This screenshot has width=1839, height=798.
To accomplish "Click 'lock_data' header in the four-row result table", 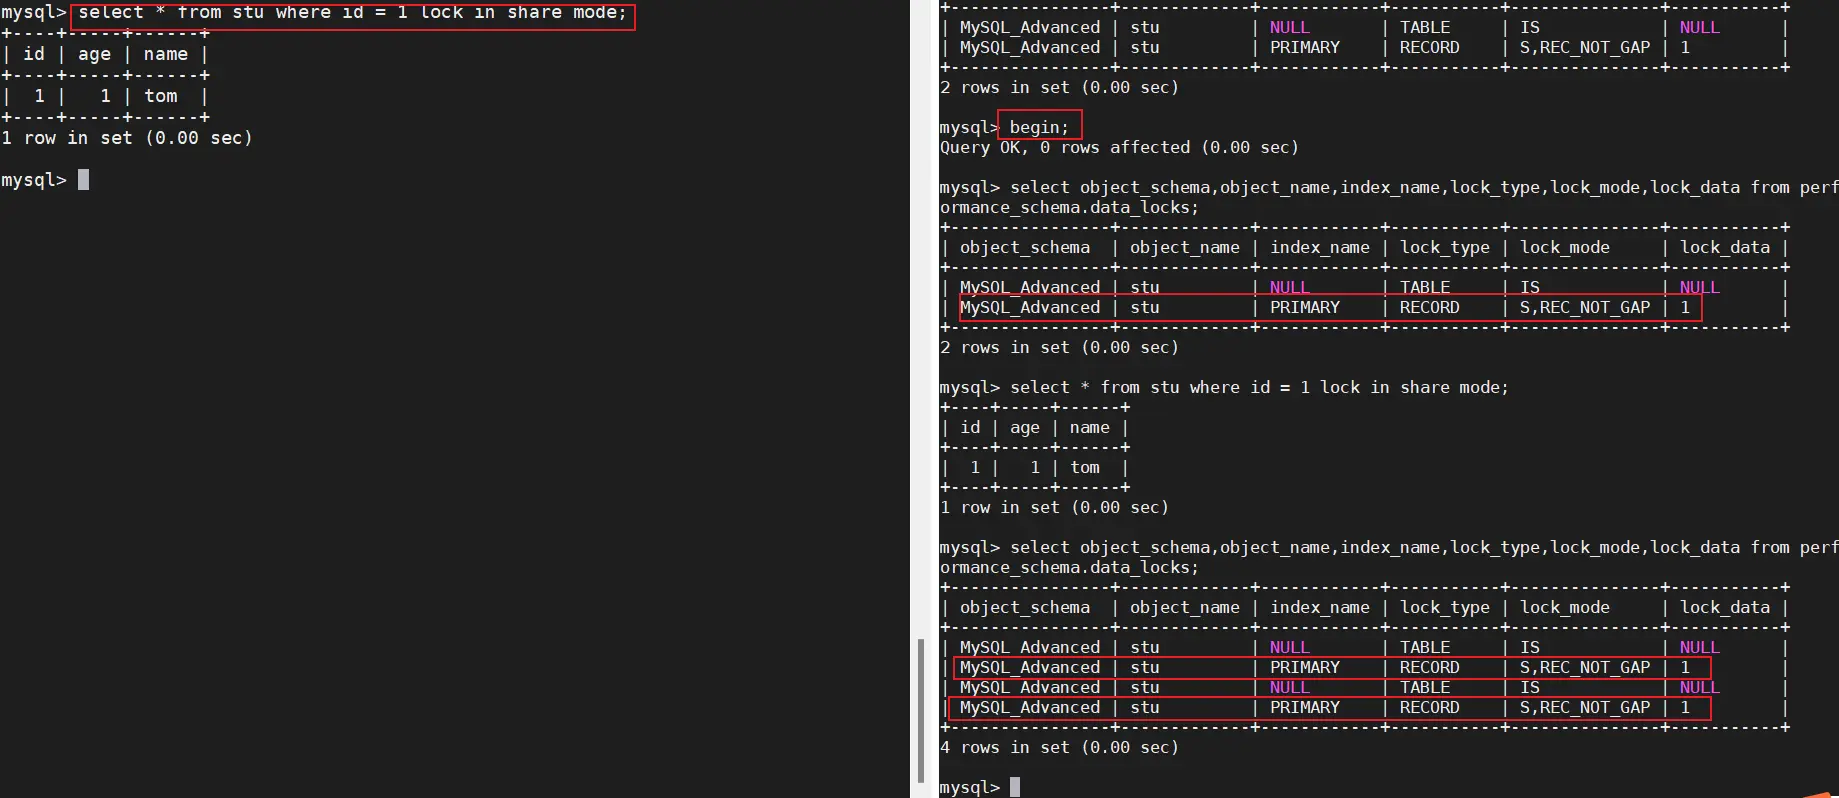I will click(x=1725, y=607).
